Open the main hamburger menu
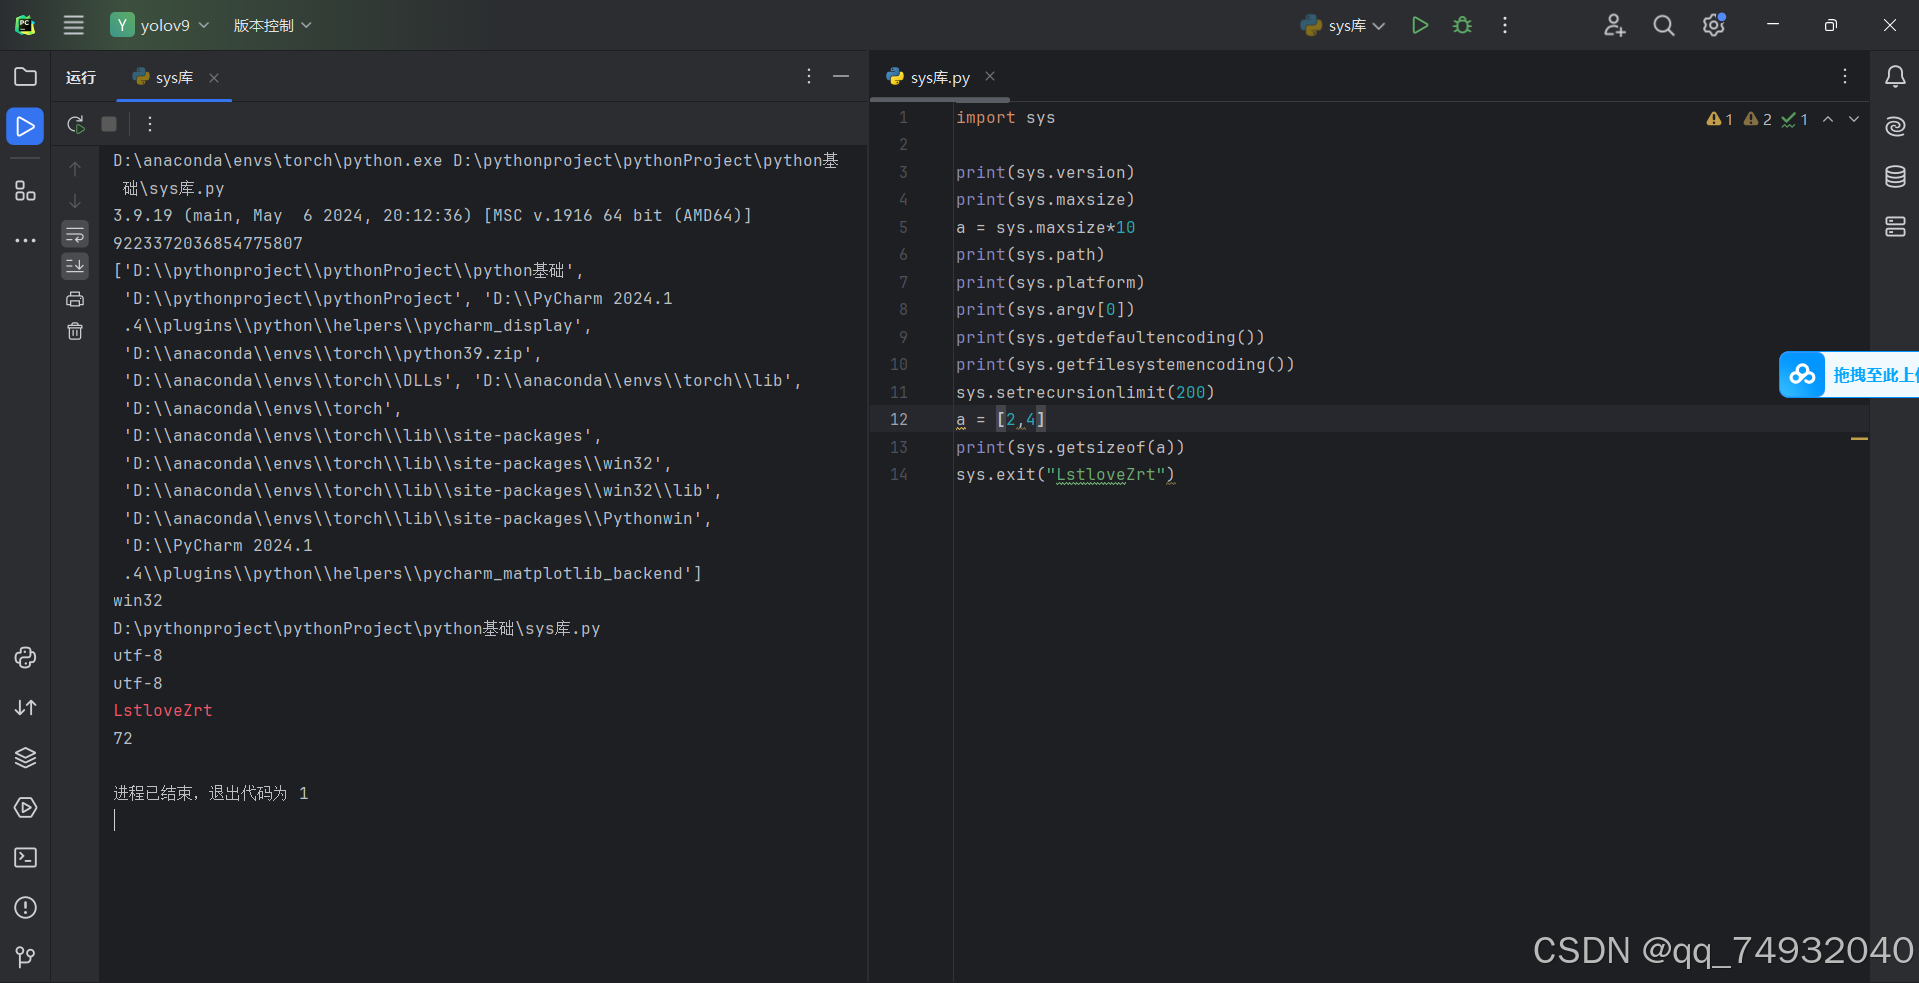 (x=74, y=25)
